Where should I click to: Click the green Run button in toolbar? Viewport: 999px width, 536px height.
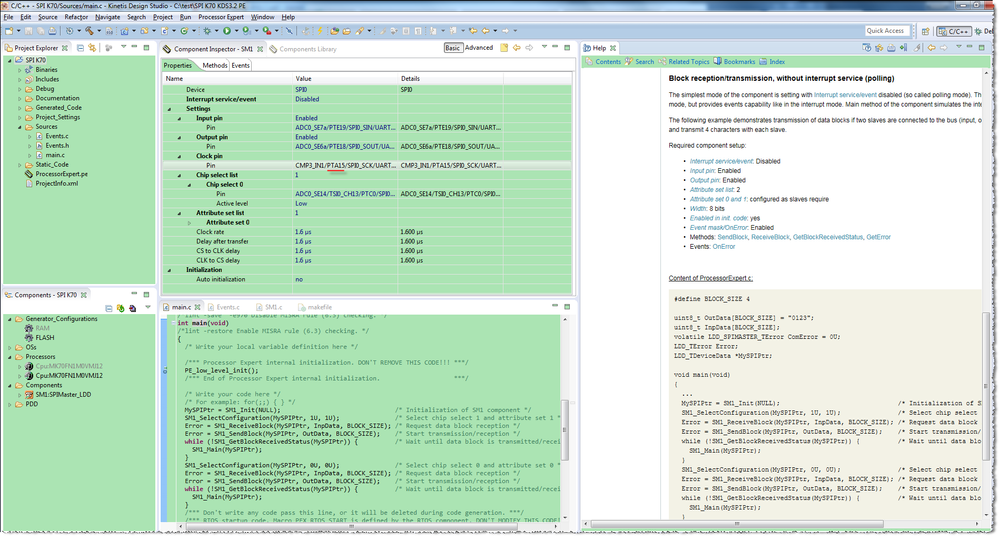click(x=228, y=31)
